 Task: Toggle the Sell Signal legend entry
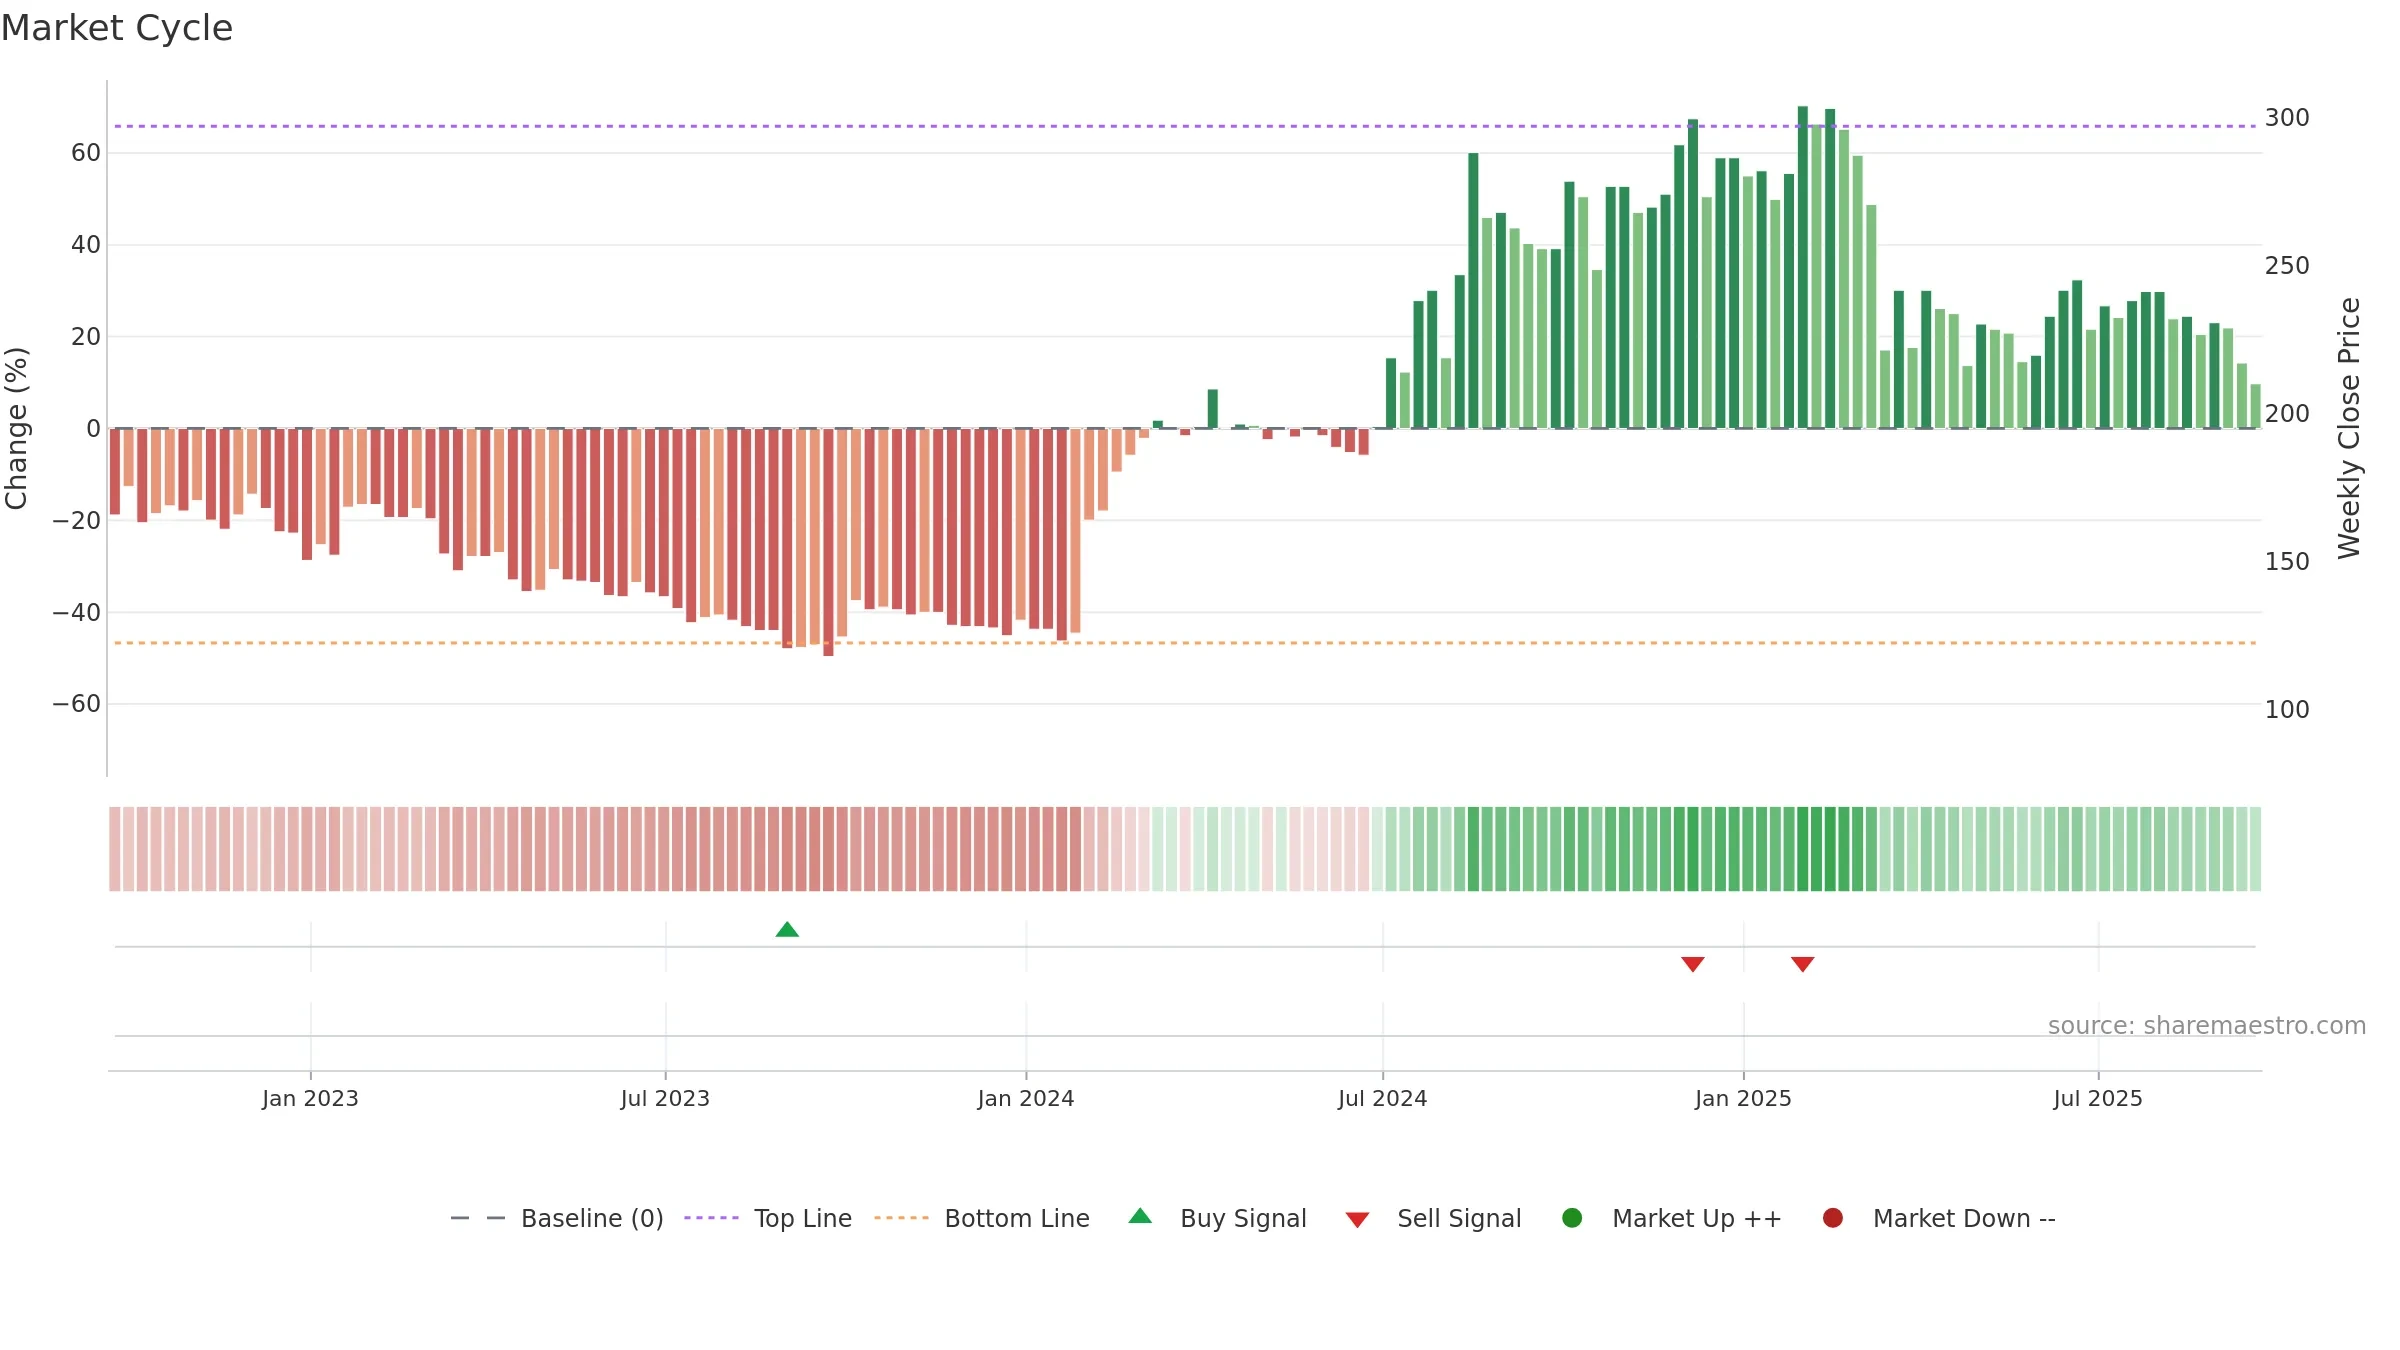(x=1433, y=1218)
